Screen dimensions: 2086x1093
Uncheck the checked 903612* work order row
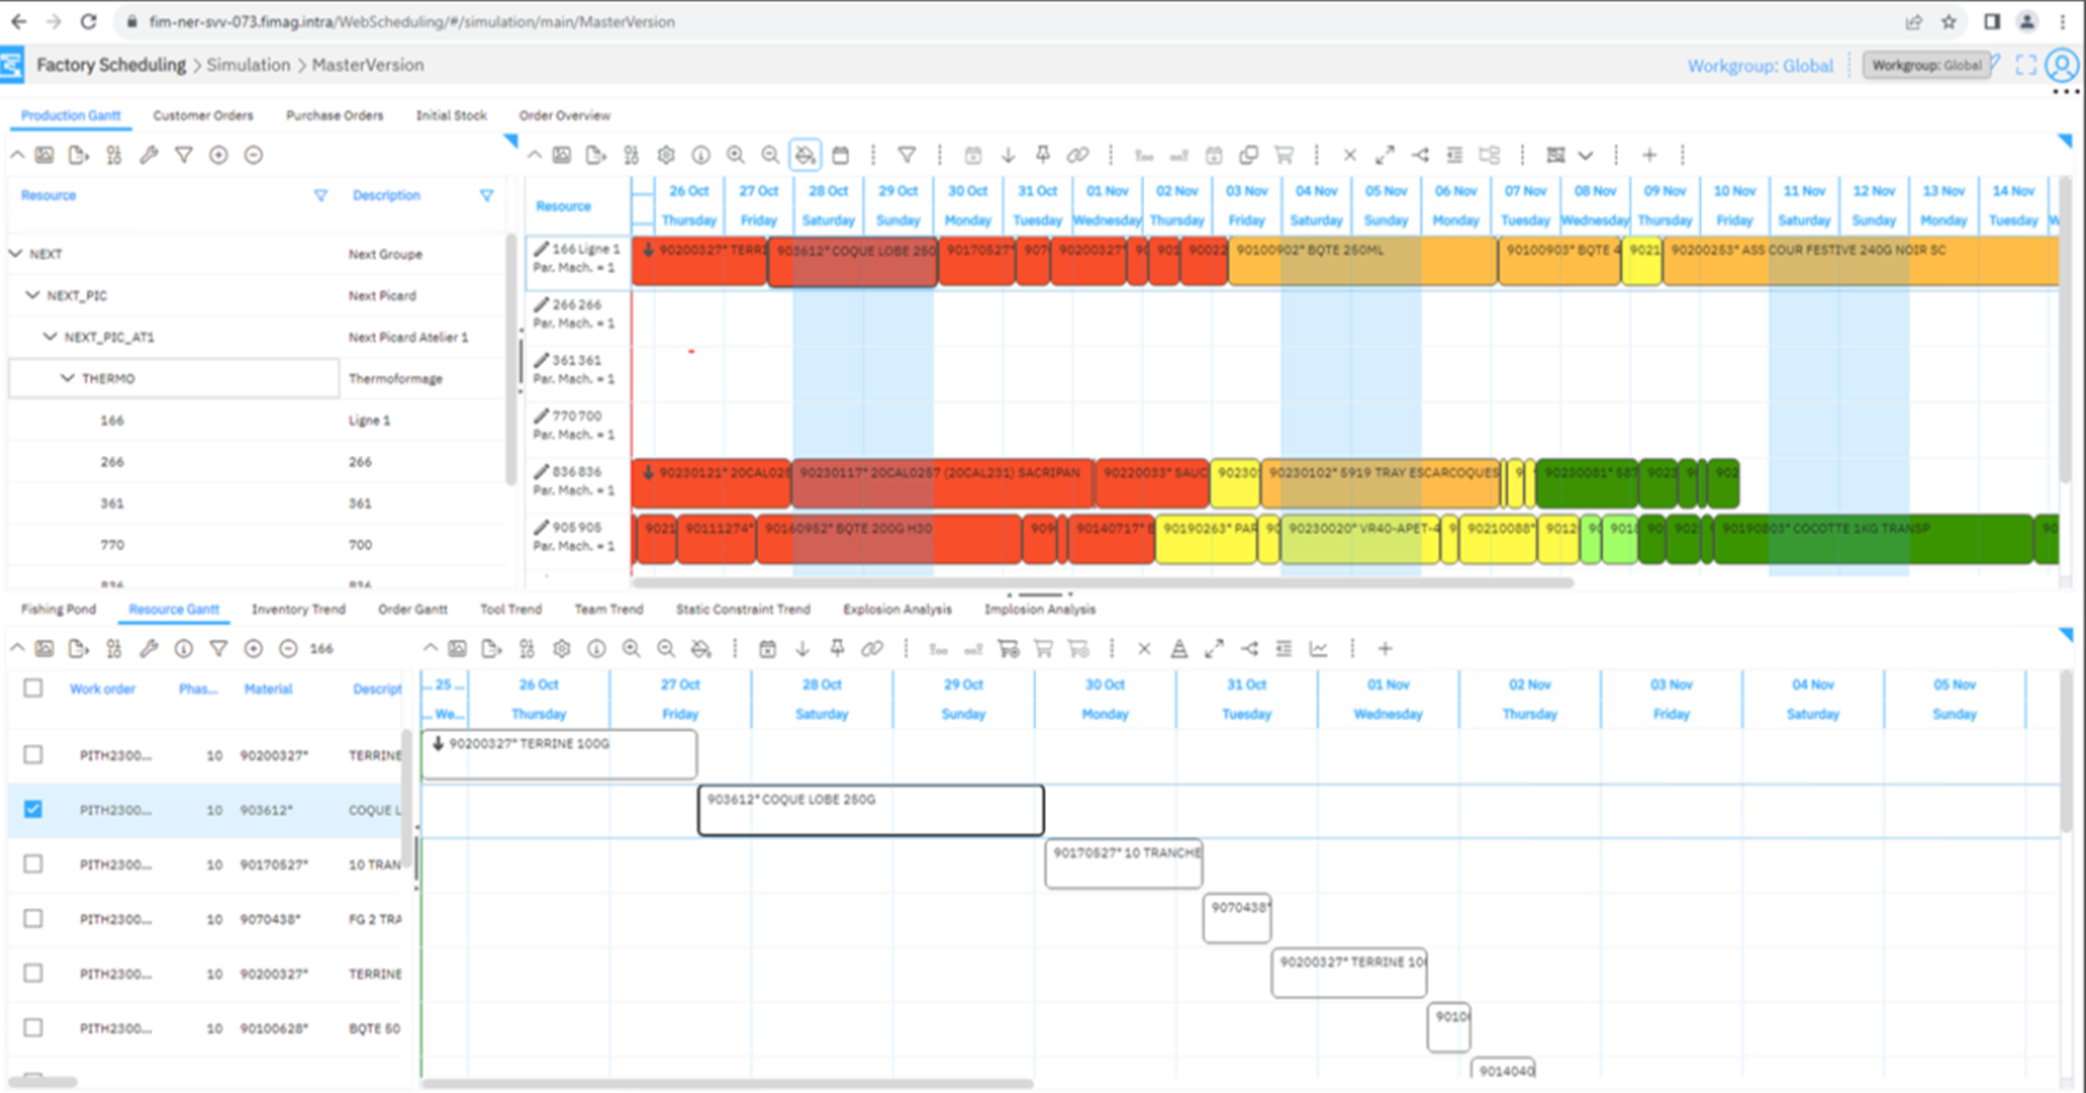click(33, 809)
